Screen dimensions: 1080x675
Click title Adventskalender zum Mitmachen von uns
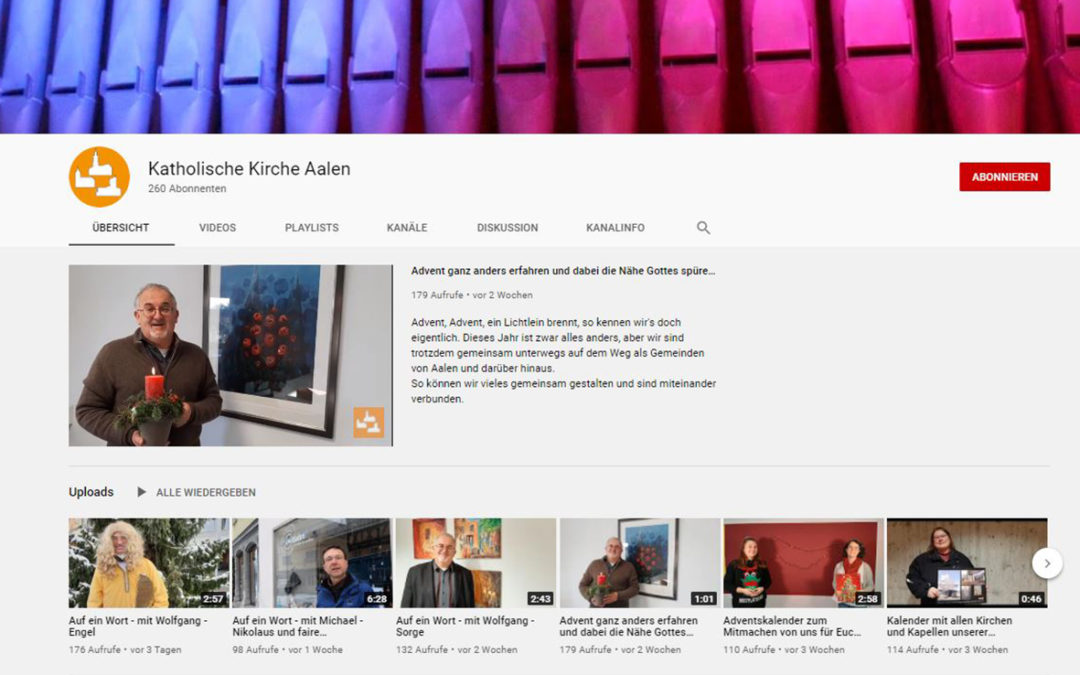tap(792, 626)
